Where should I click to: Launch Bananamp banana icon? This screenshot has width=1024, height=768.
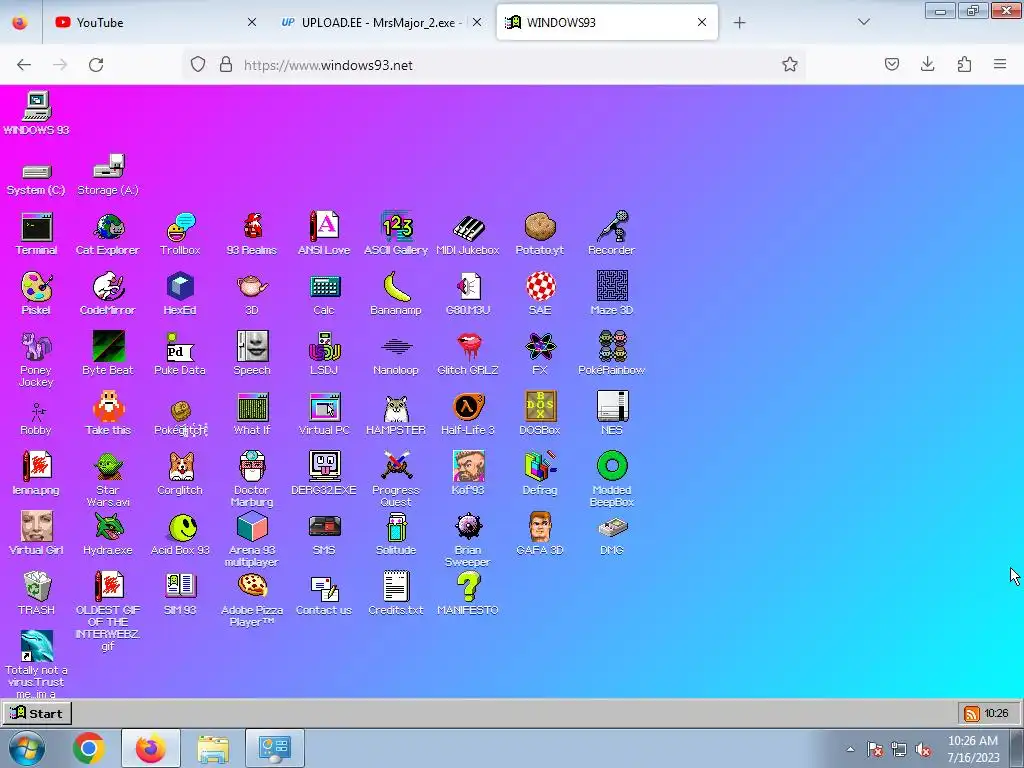396,293
